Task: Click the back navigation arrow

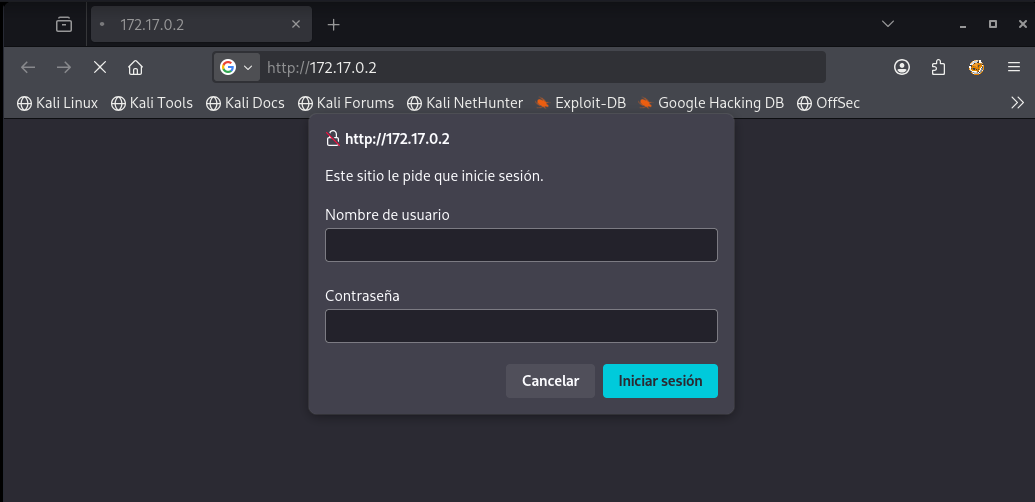Action: tap(28, 67)
